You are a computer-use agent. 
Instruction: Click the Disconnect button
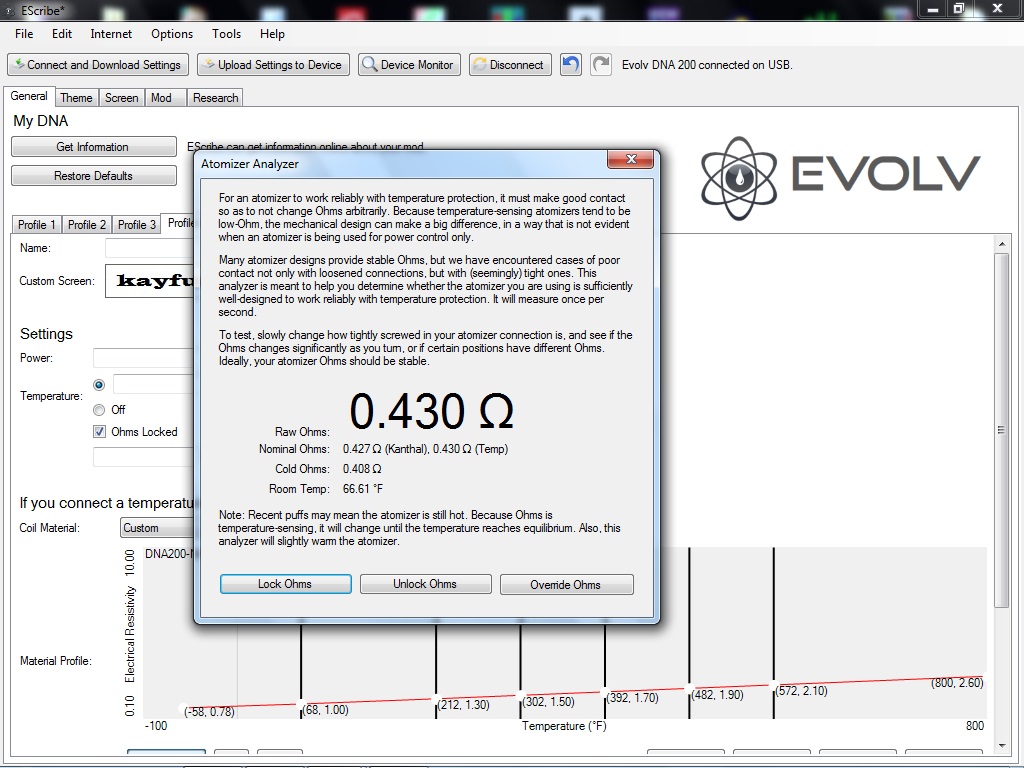tap(510, 65)
